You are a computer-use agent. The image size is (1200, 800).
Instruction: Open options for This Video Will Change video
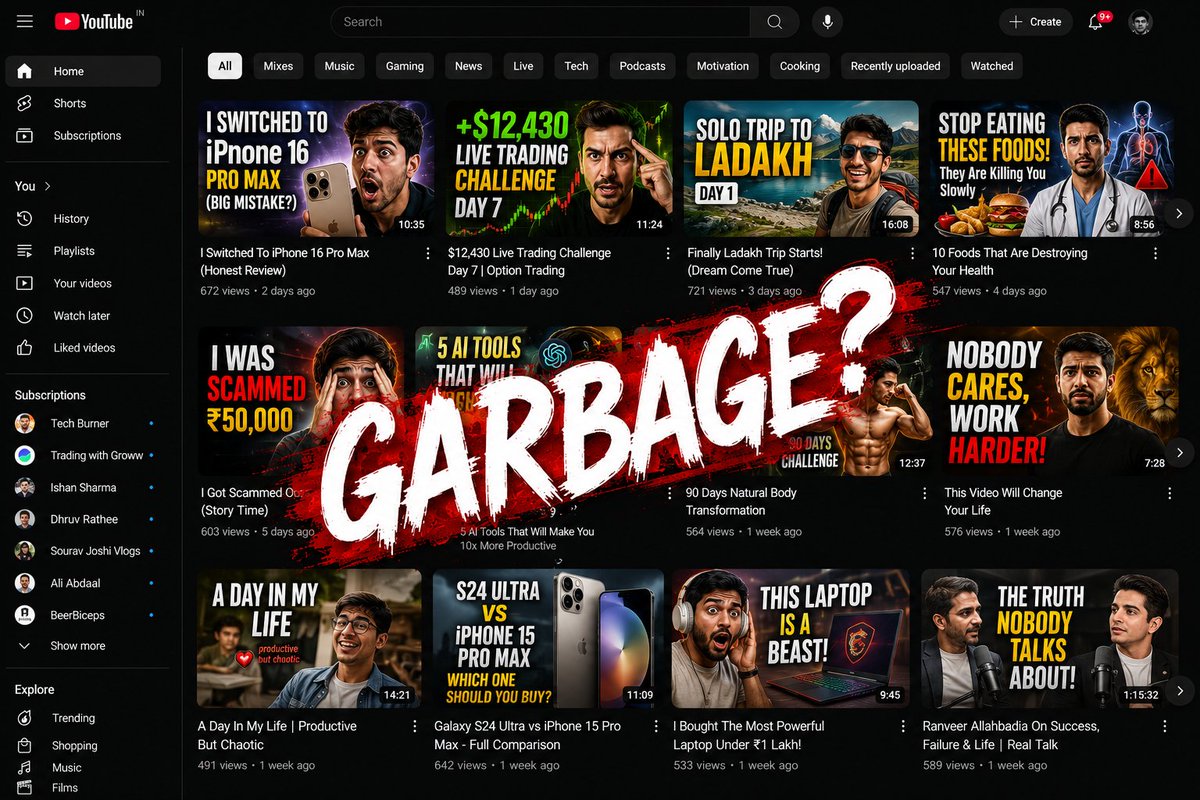click(x=1170, y=493)
